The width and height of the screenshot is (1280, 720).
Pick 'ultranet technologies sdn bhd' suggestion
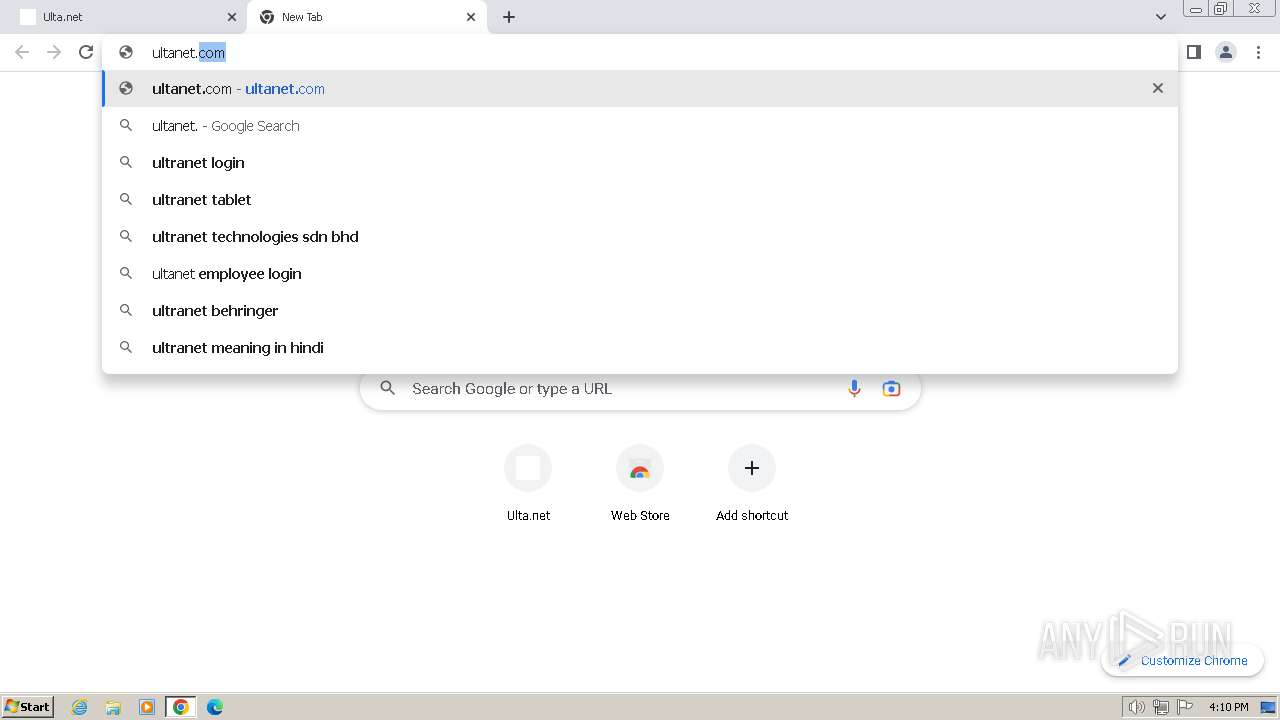[640, 237]
